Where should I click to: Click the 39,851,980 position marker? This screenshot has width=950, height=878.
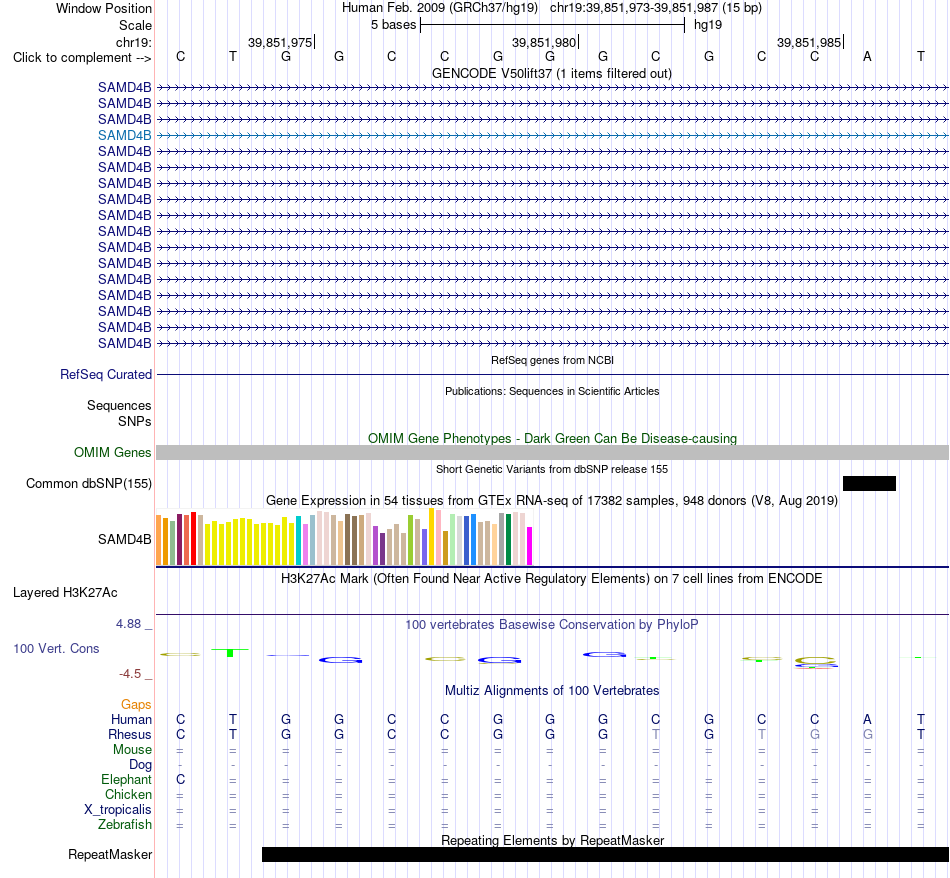coord(544,42)
